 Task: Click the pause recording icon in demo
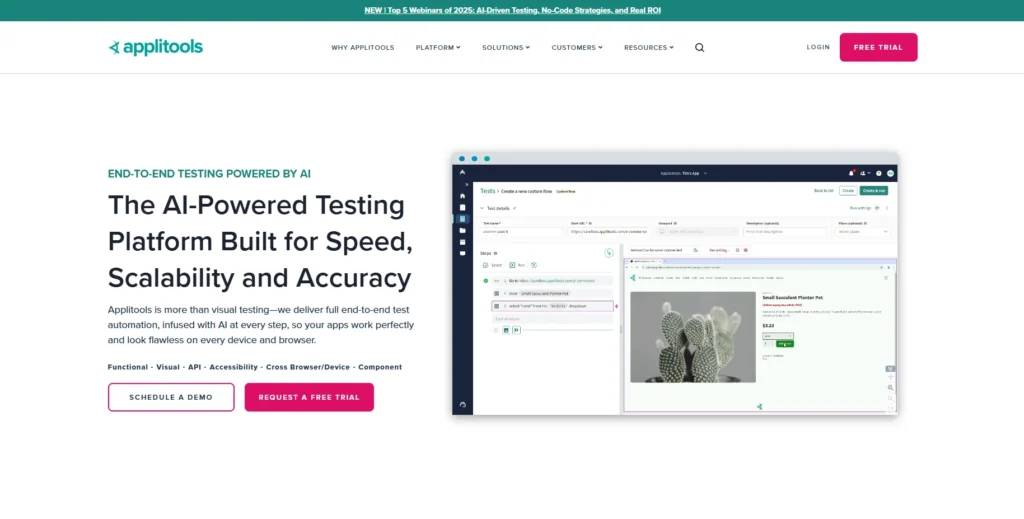pyautogui.click(x=737, y=250)
